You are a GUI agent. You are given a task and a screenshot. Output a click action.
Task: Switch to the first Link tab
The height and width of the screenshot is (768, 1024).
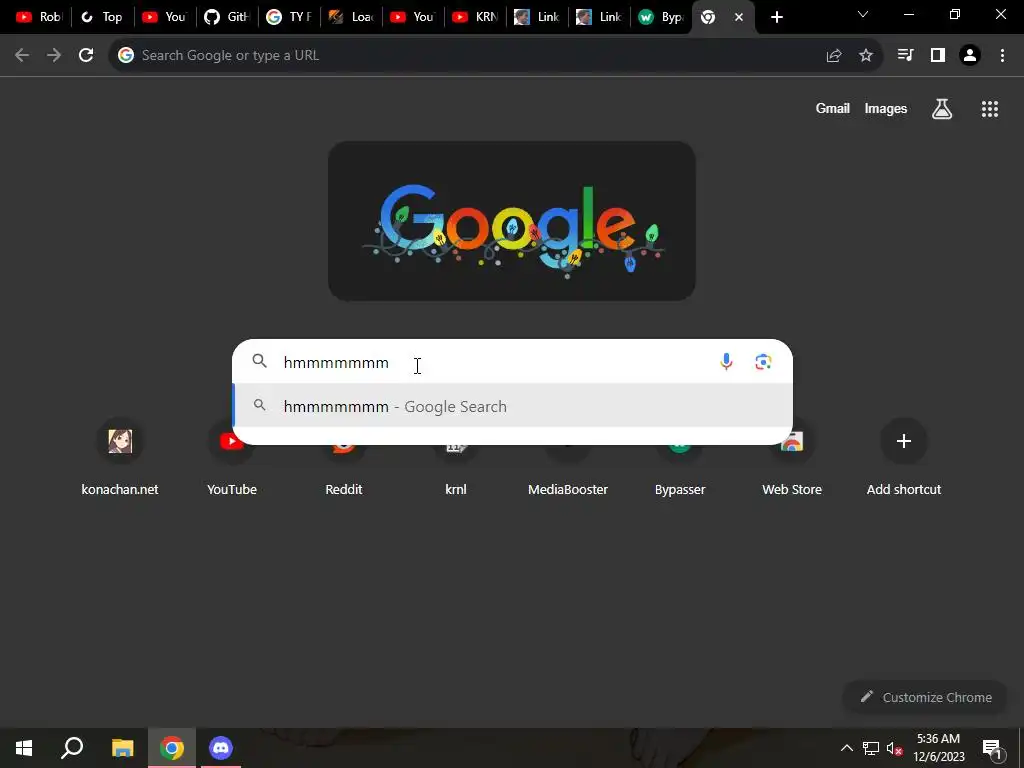coord(537,17)
